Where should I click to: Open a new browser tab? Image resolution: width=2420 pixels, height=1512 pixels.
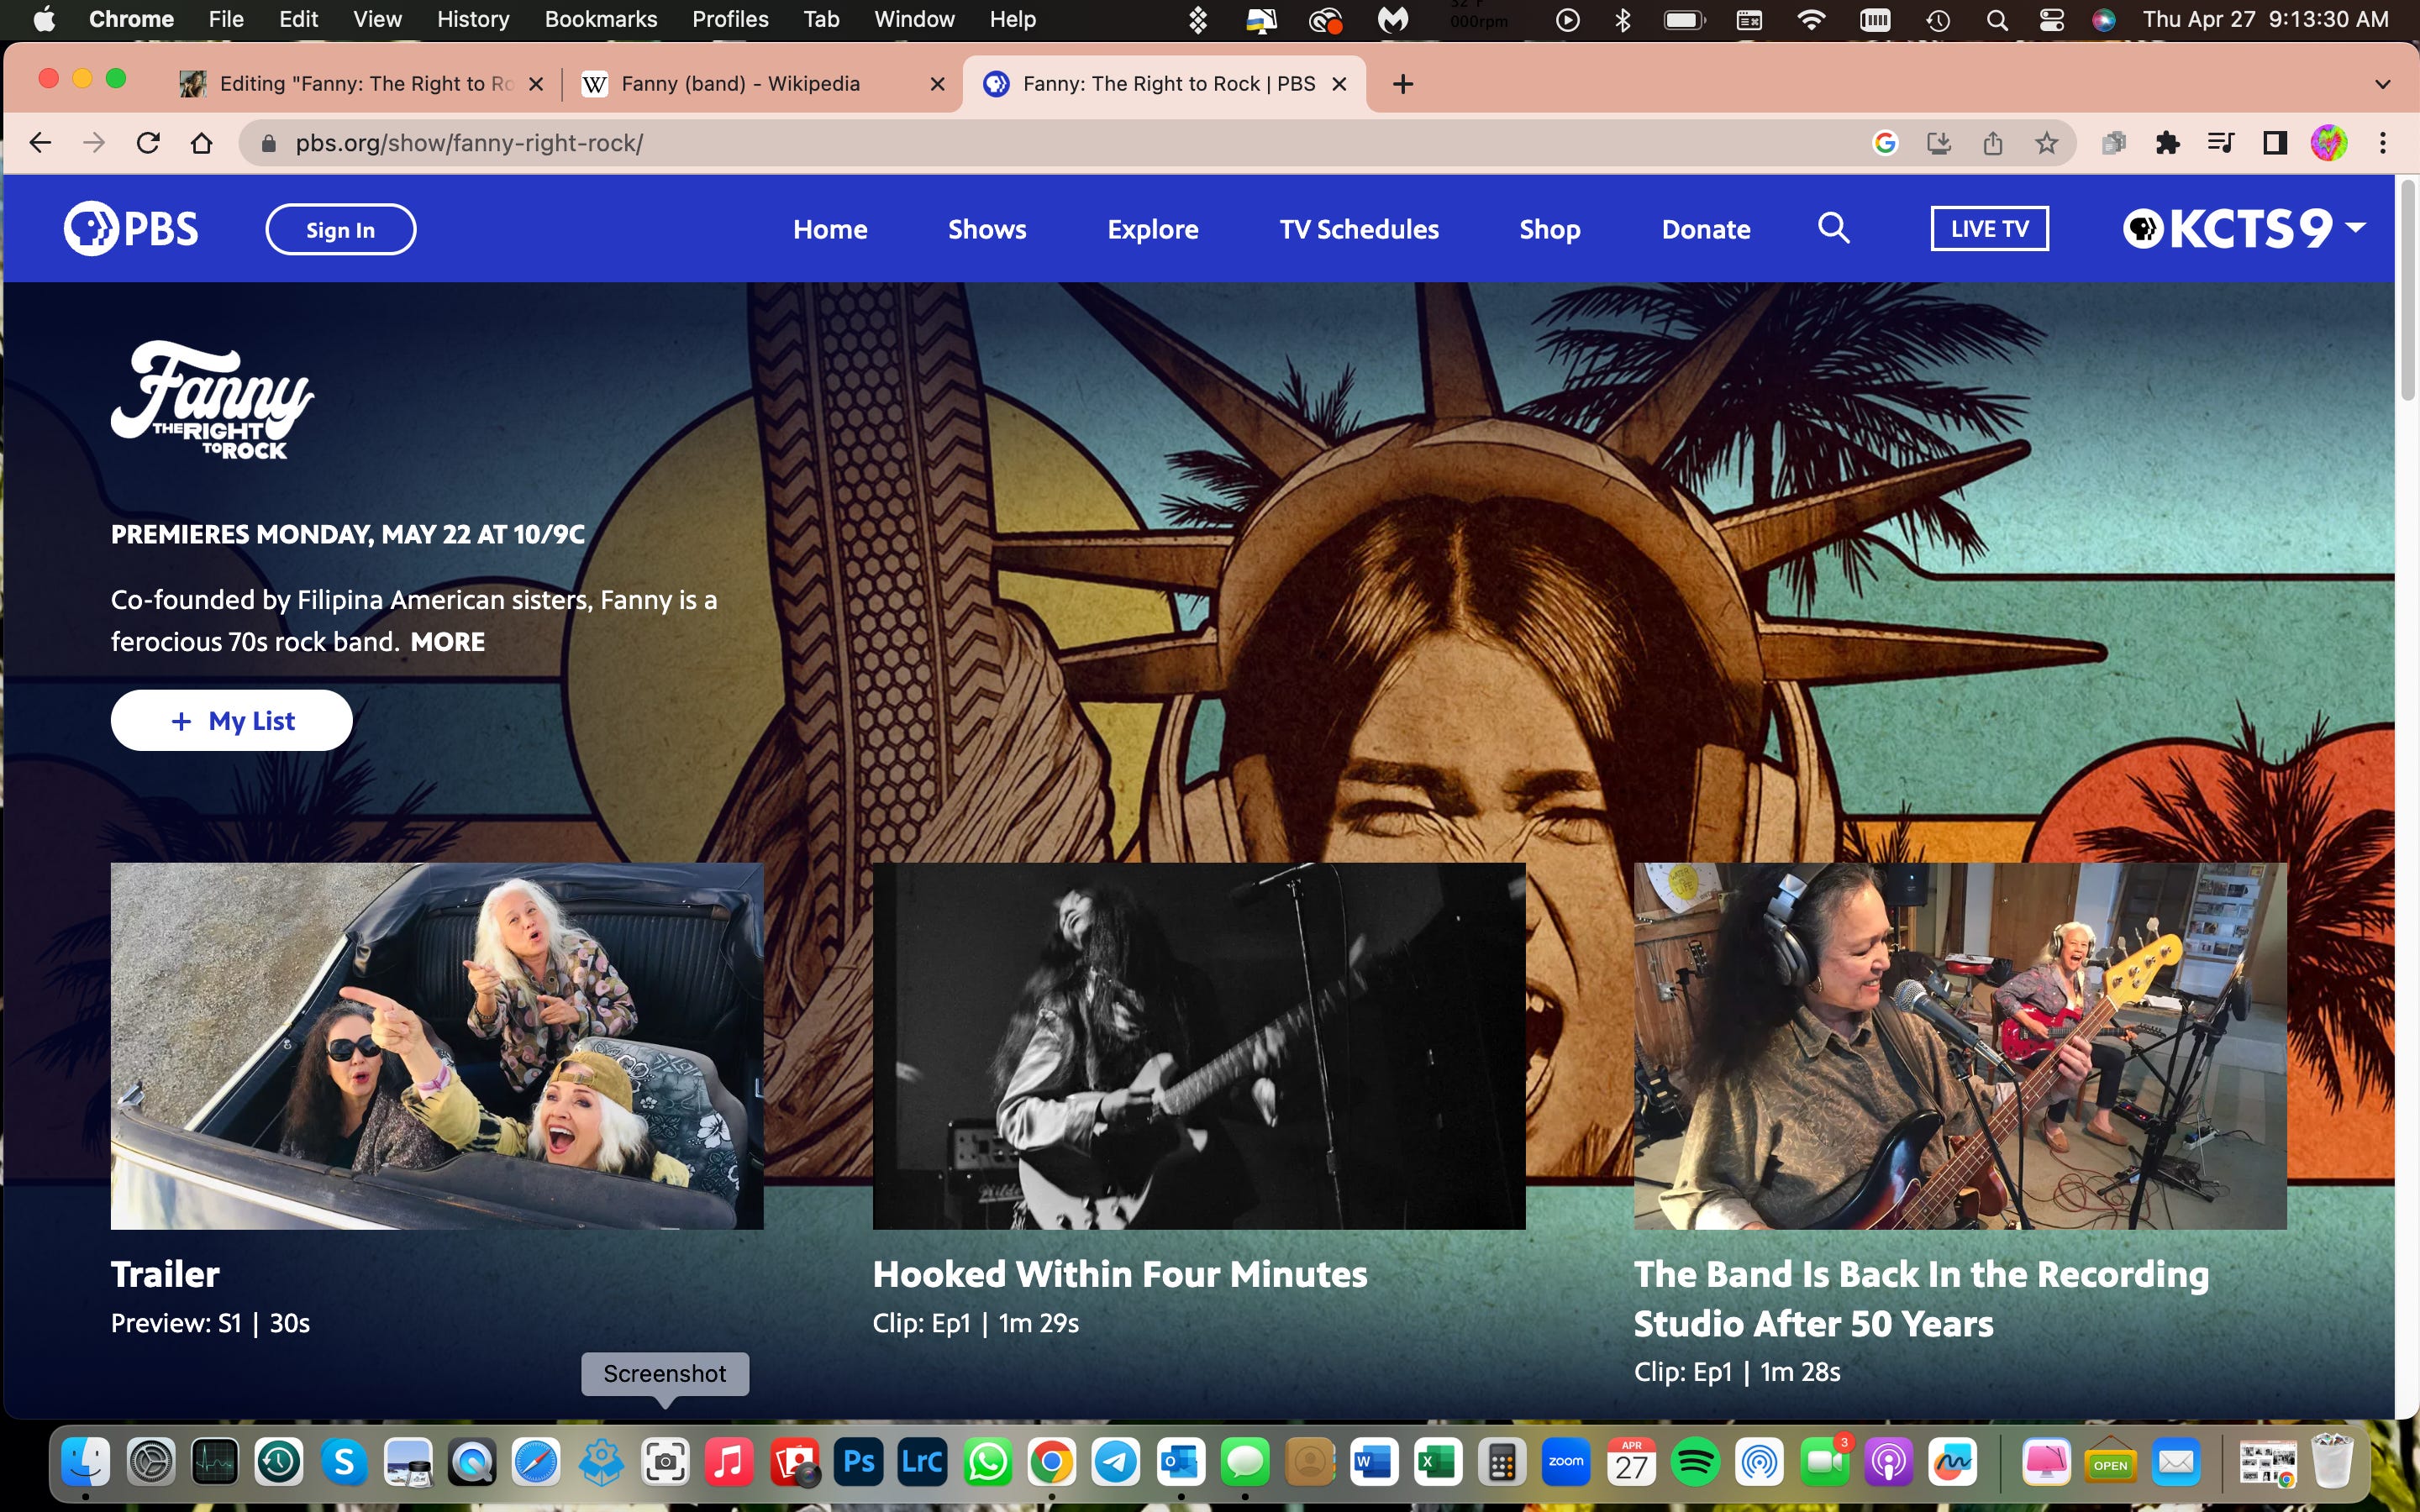[1403, 84]
